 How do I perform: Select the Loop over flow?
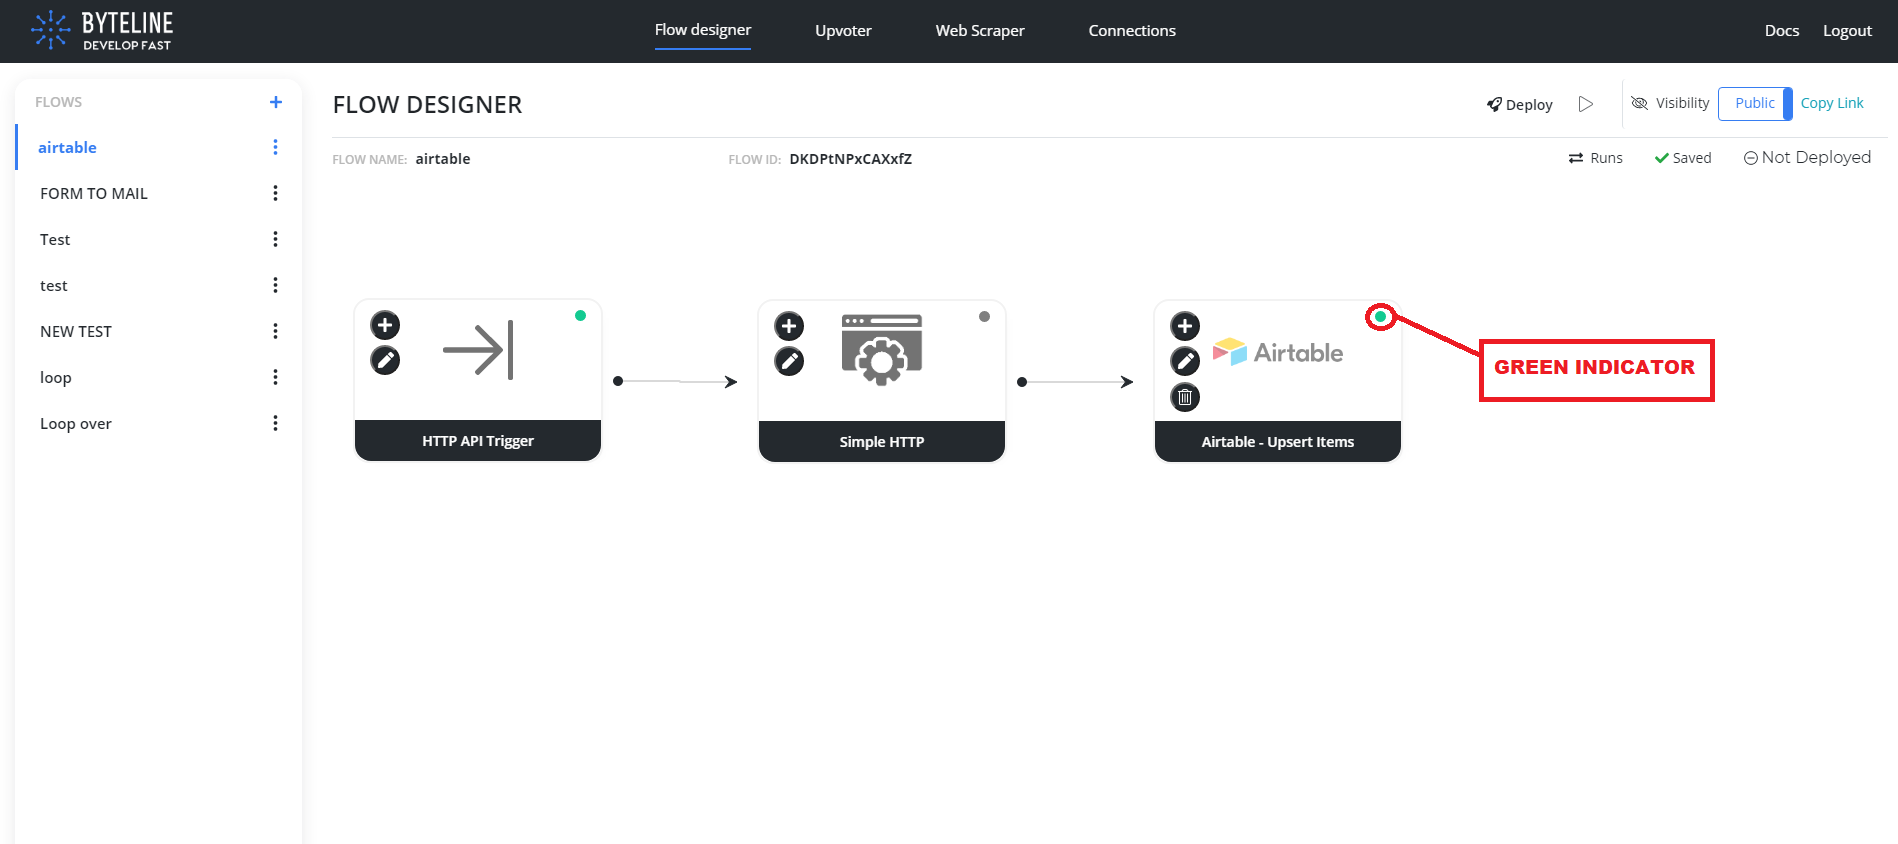tap(76, 423)
